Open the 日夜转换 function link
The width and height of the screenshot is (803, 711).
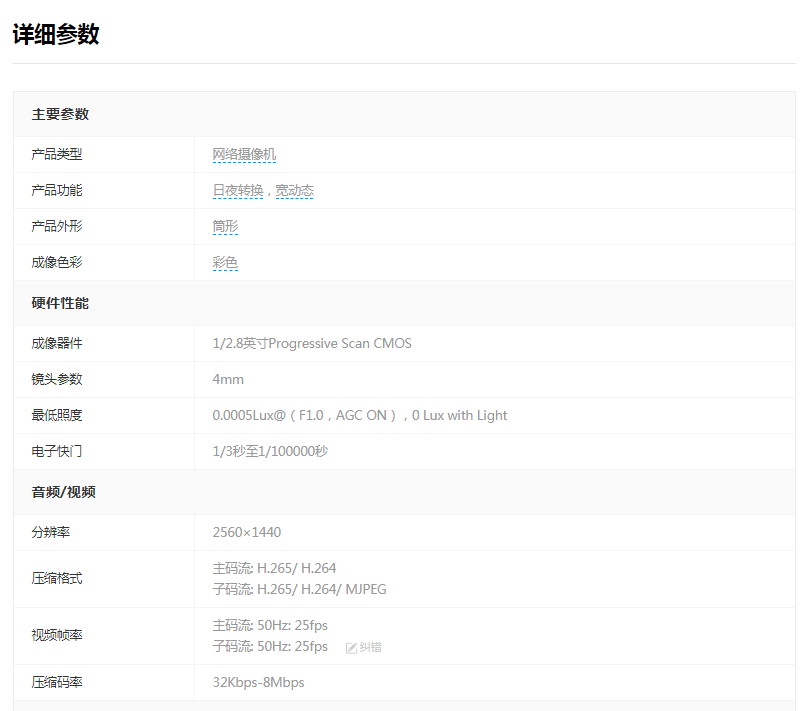click(237, 191)
